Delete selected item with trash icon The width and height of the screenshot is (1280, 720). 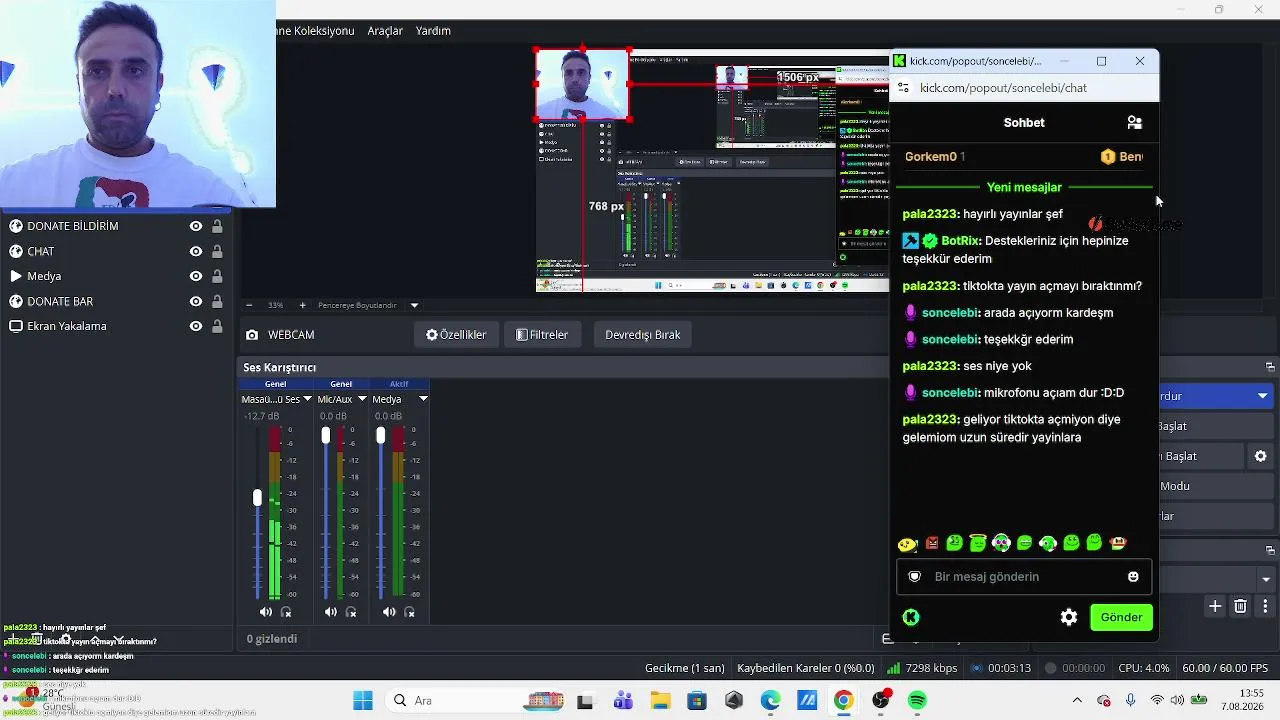pos(1241,606)
